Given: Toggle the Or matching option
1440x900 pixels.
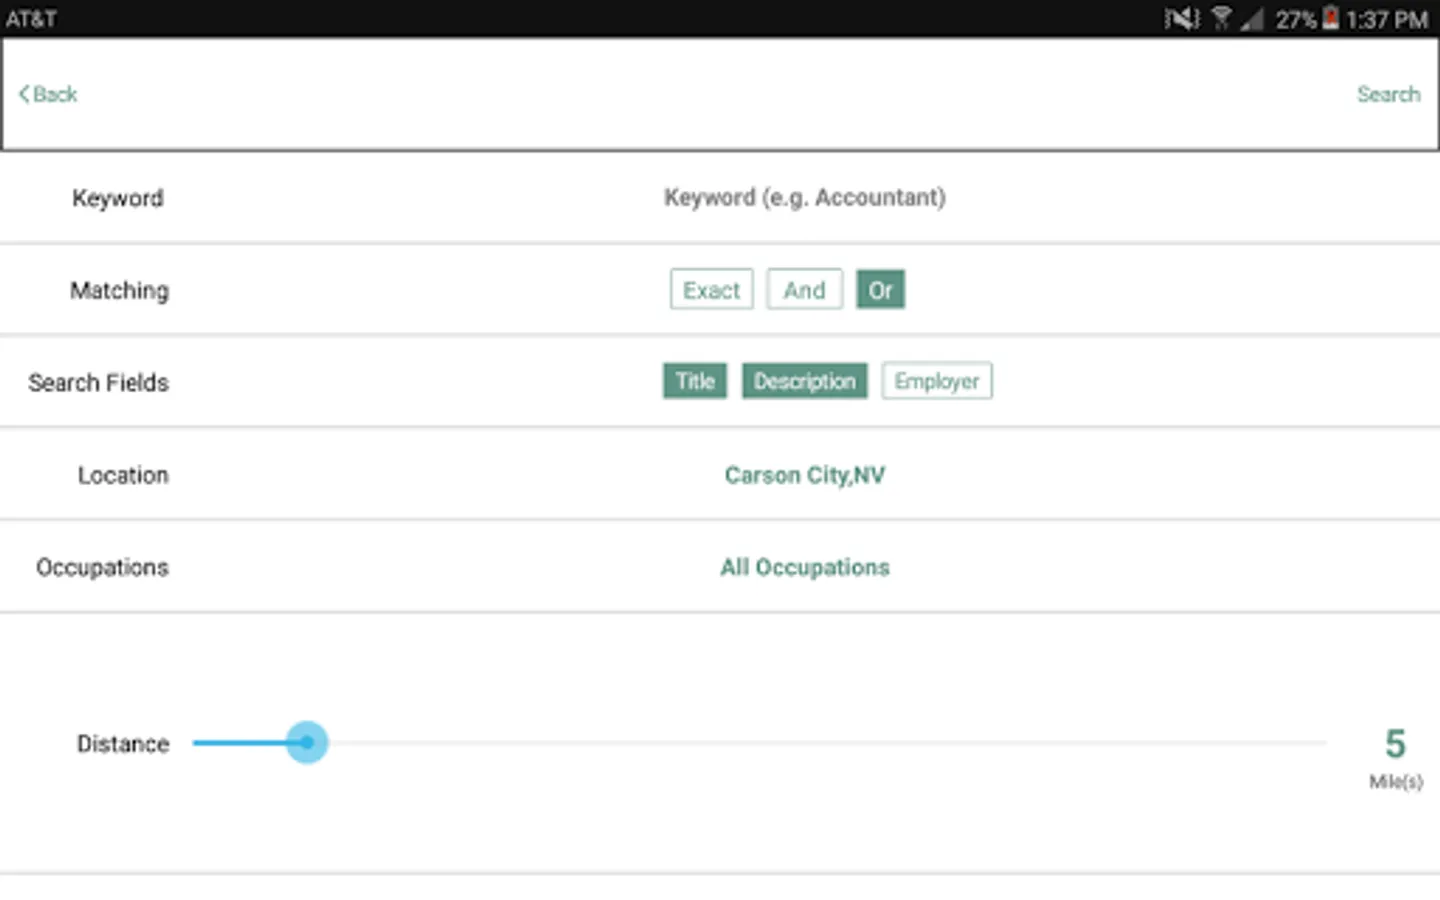Looking at the screenshot, I should (880, 290).
